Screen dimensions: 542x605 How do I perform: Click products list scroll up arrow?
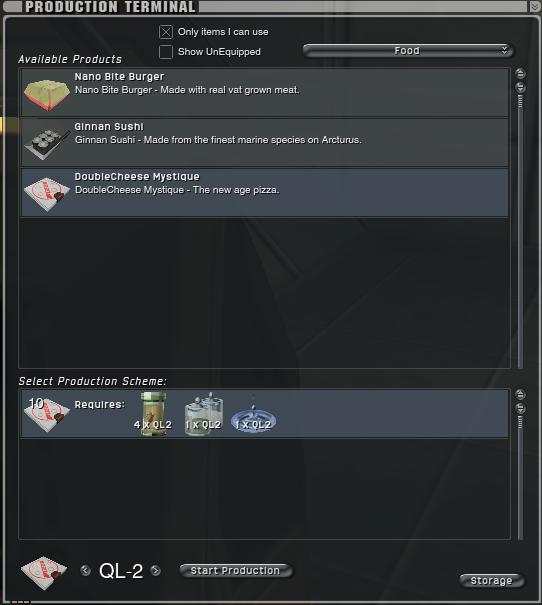coord(520,73)
